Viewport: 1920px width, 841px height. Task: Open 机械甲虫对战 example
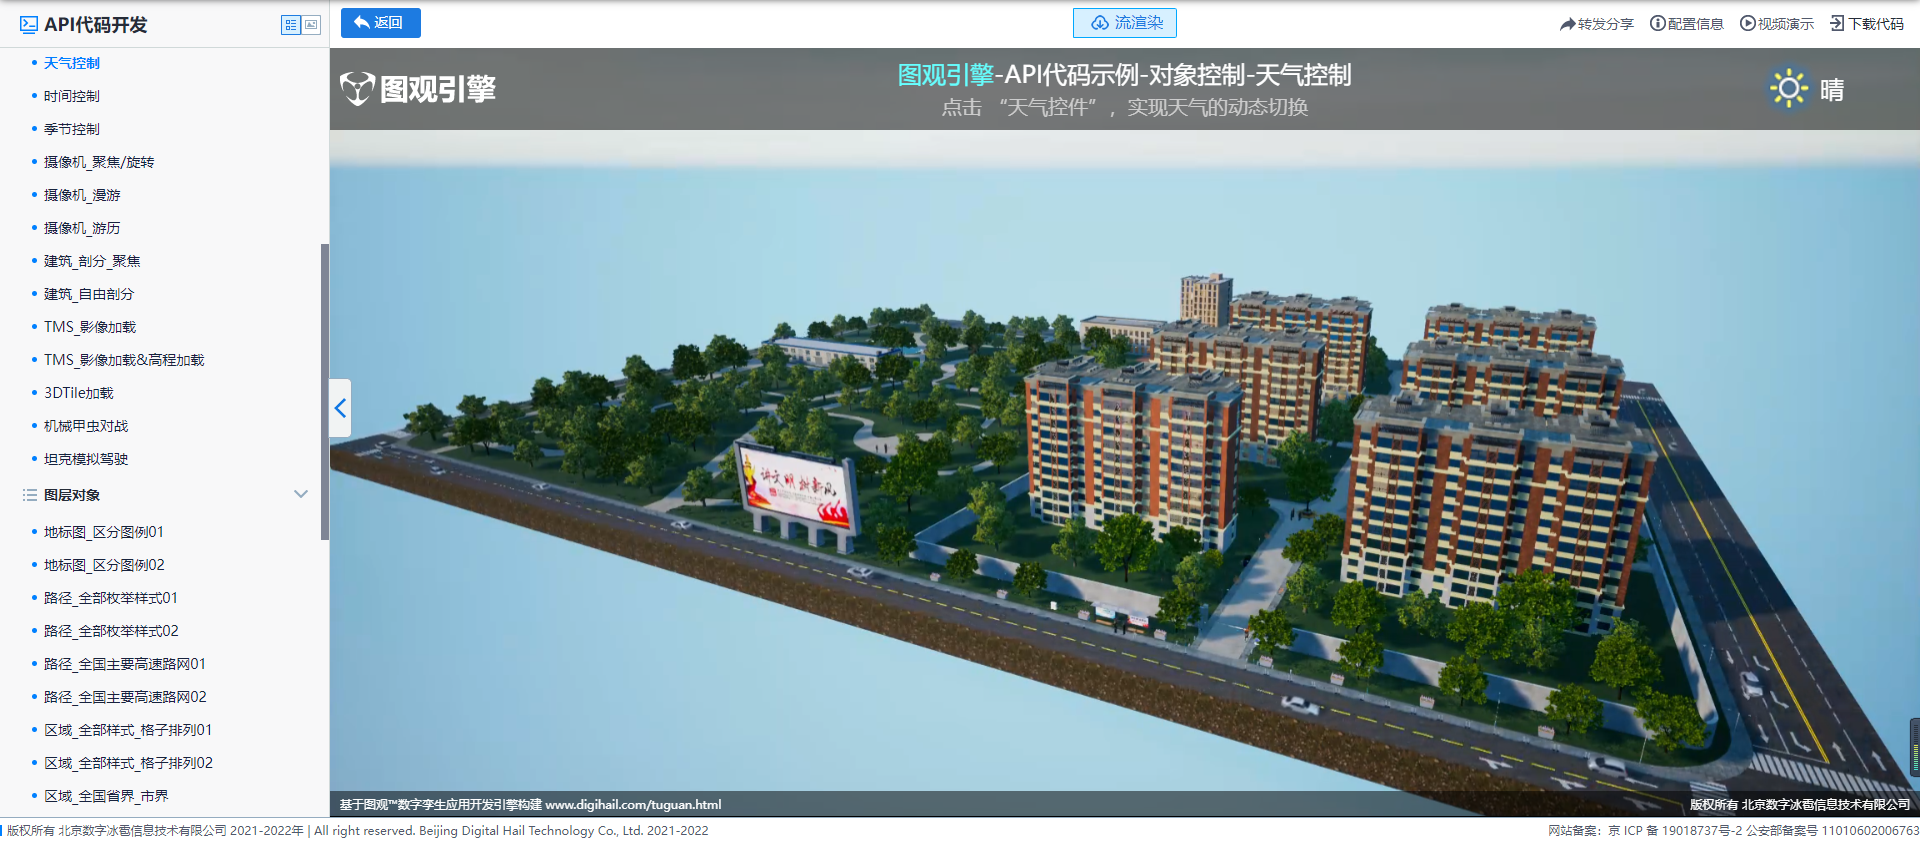86,426
